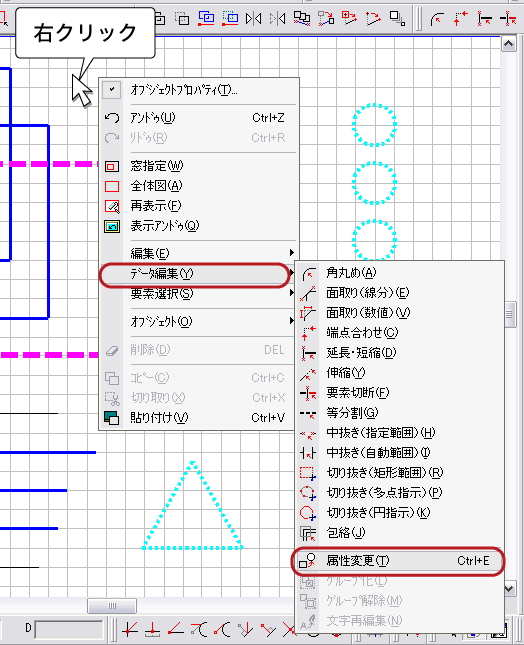Click 貼り付け paste menu entry
Image resolution: width=524 pixels, height=645 pixels.
point(199,418)
